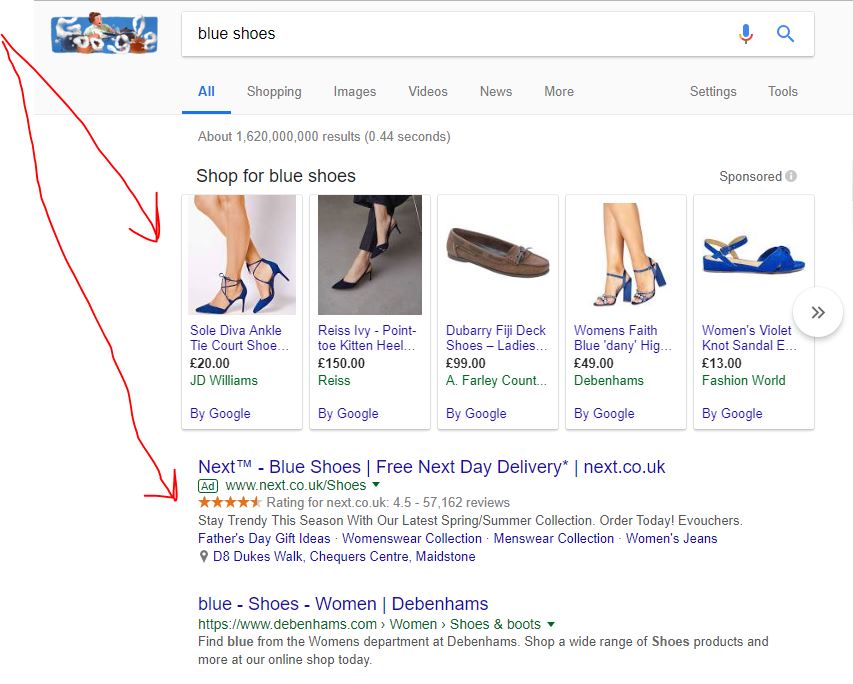Click the green Ad badge for Next
This screenshot has height=684, width=853.
208,486
